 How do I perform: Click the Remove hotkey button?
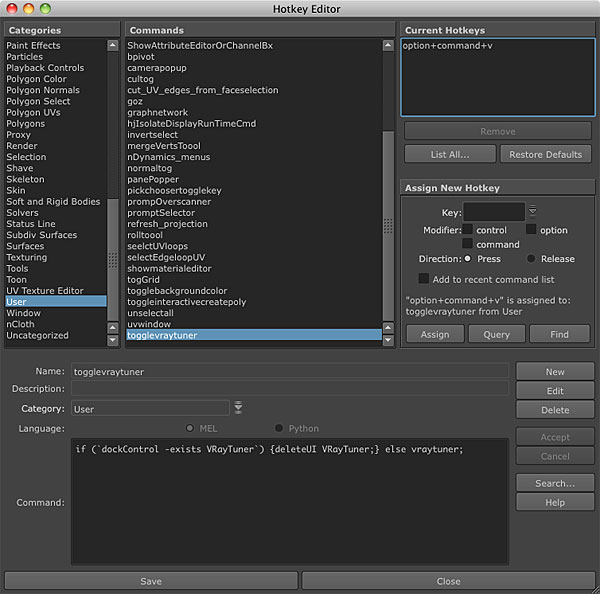[498, 131]
